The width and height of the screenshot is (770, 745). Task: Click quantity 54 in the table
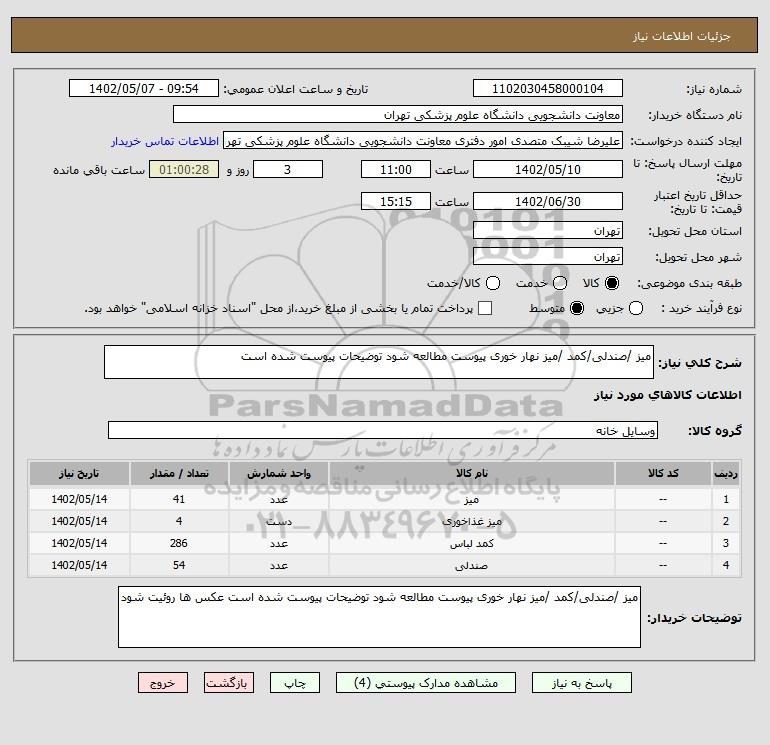click(x=179, y=566)
